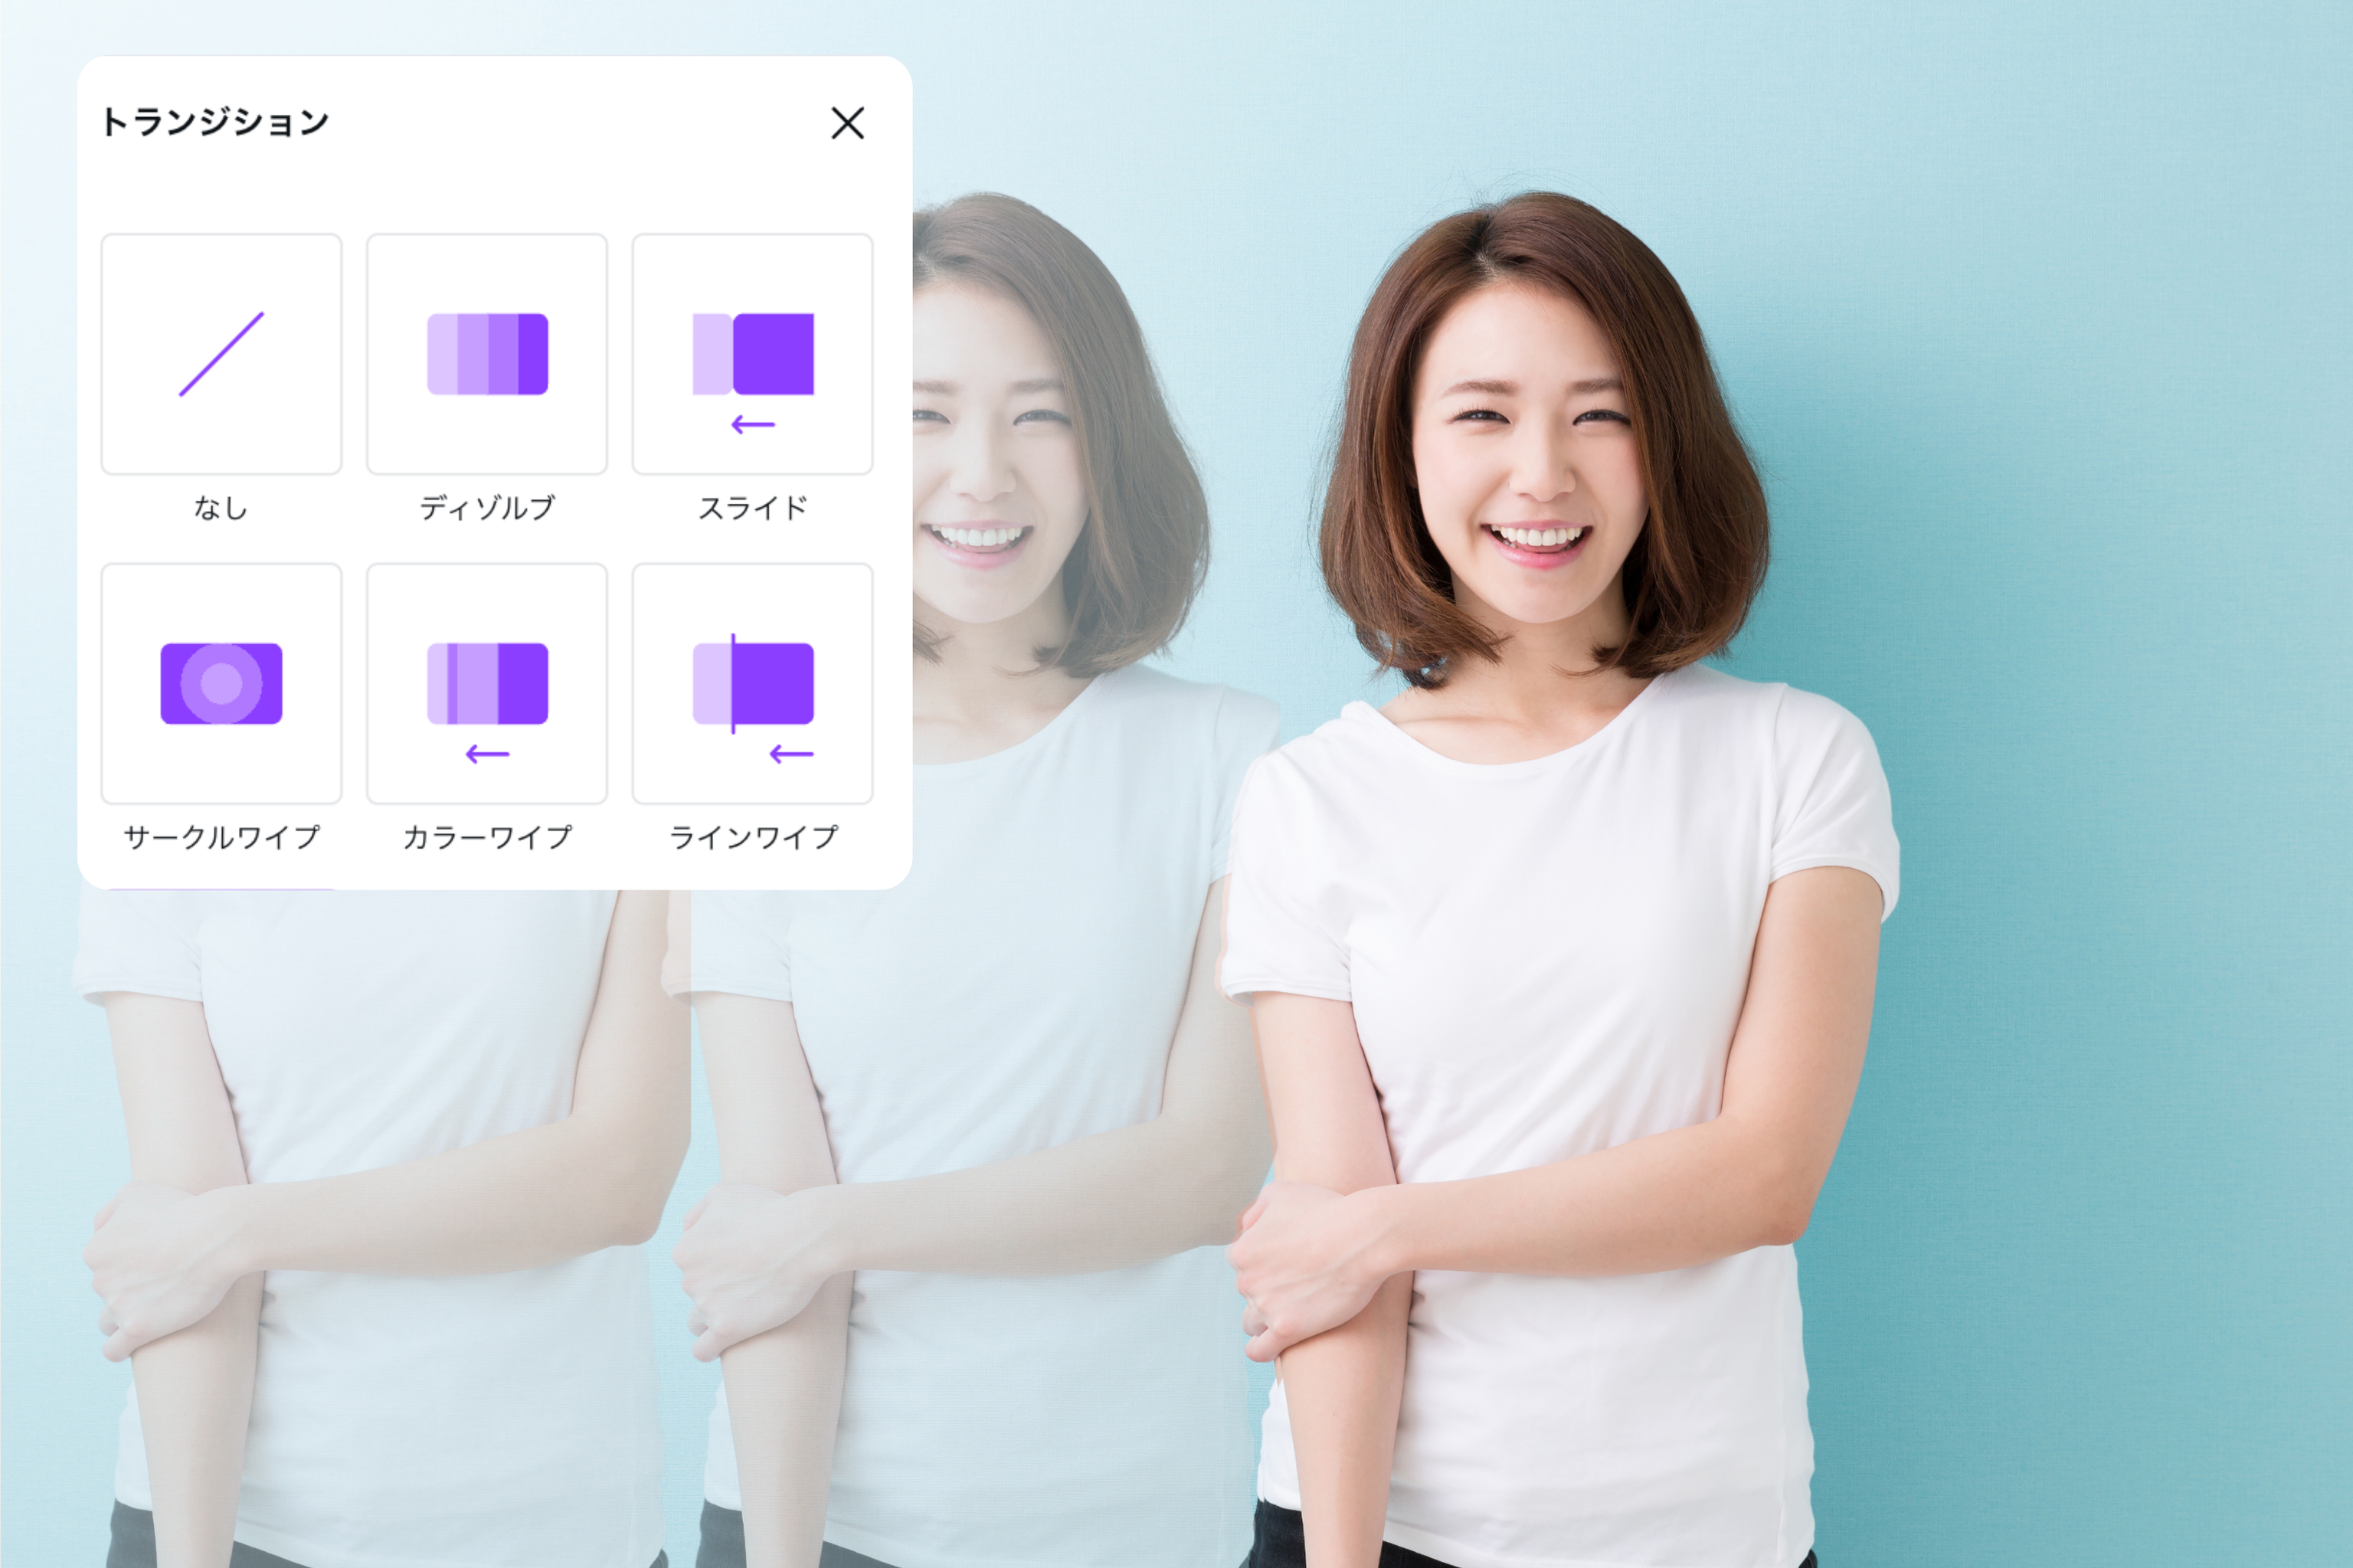
Task: Select the なし (none) transition icon
Action: (221, 354)
